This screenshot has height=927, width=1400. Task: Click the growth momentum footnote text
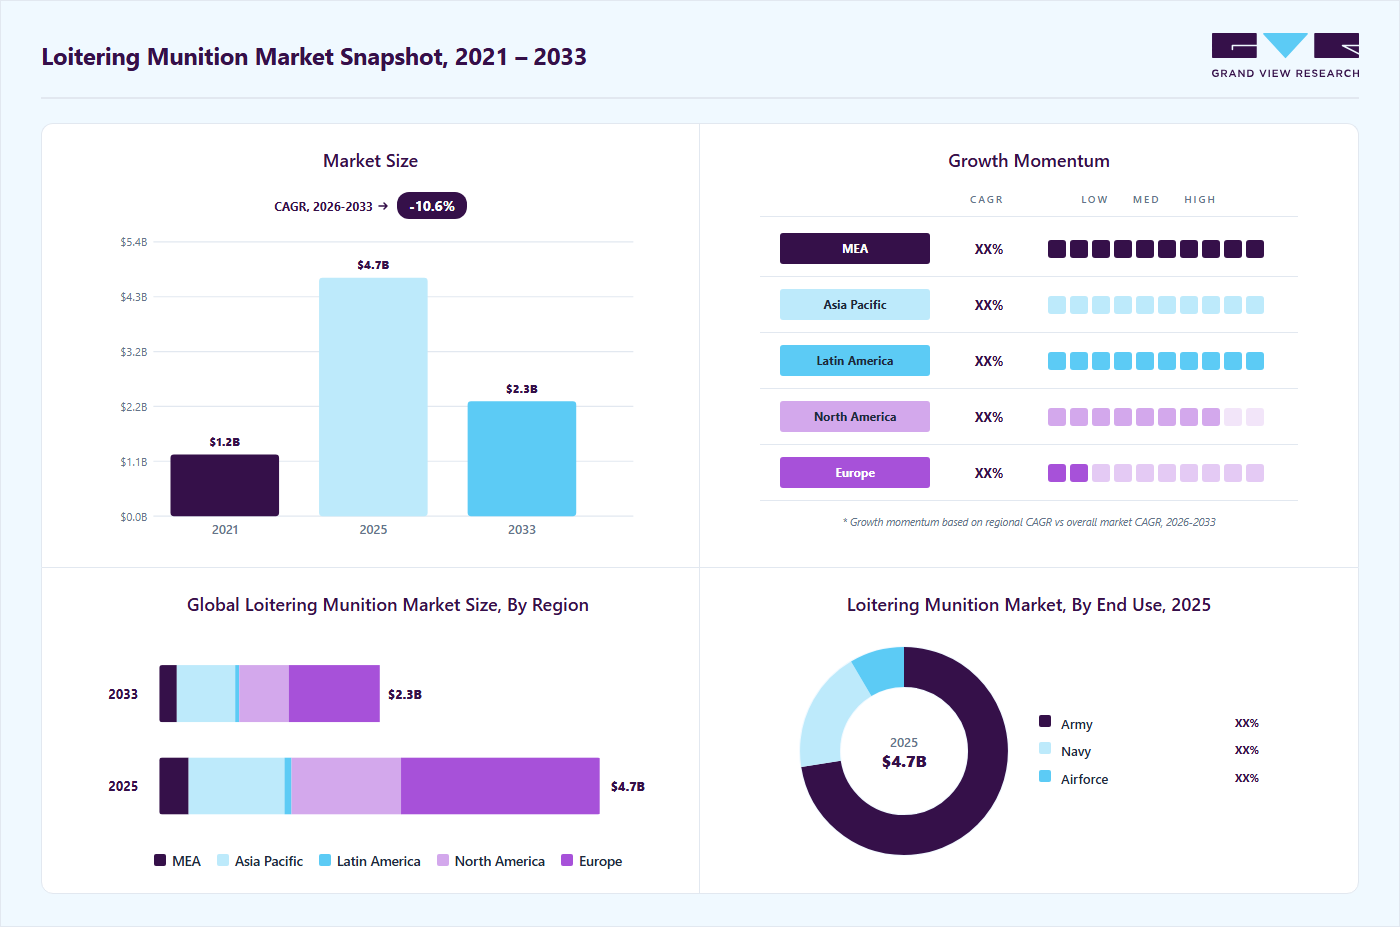click(1029, 522)
